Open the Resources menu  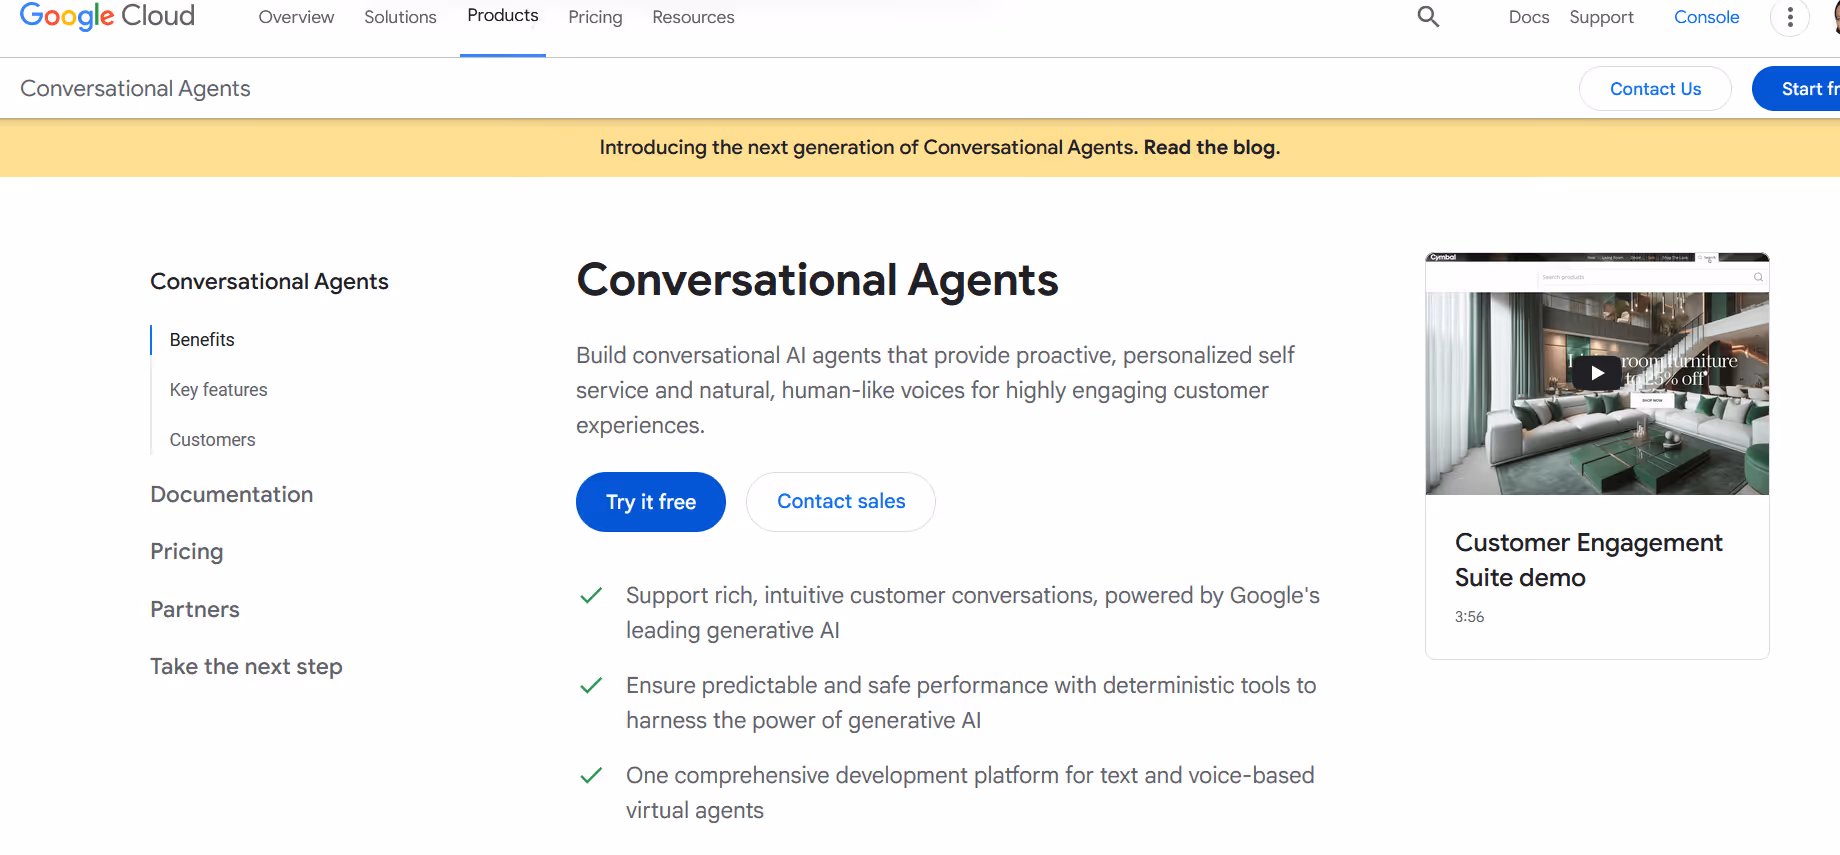click(693, 17)
